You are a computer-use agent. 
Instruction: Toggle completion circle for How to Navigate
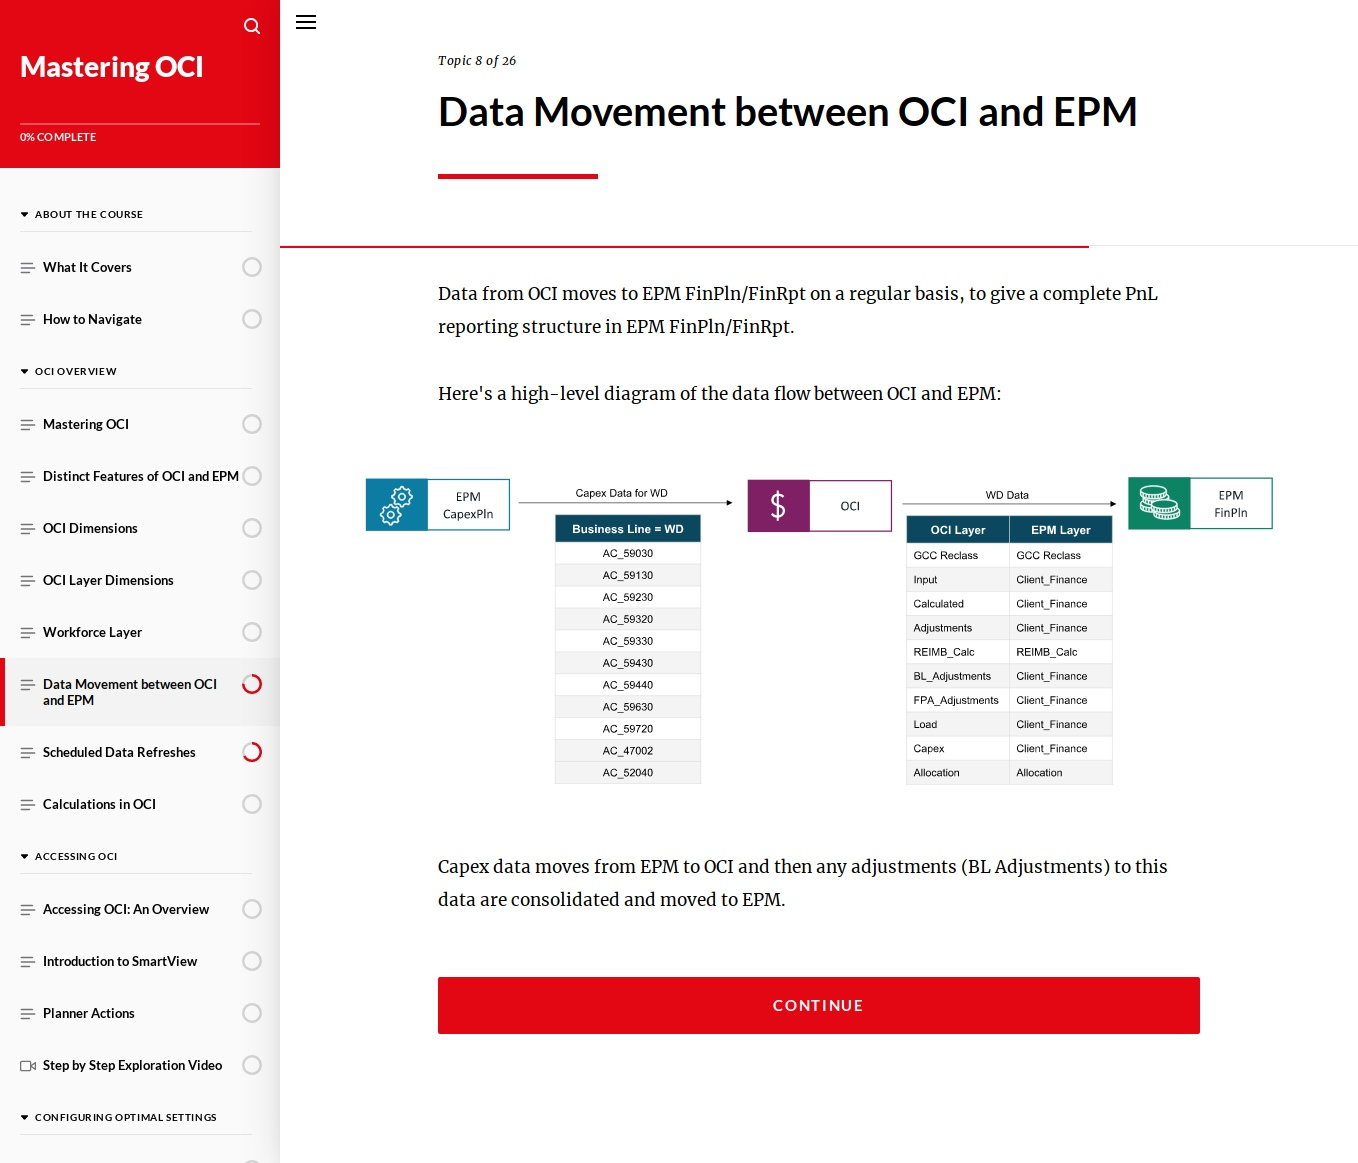tap(252, 319)
